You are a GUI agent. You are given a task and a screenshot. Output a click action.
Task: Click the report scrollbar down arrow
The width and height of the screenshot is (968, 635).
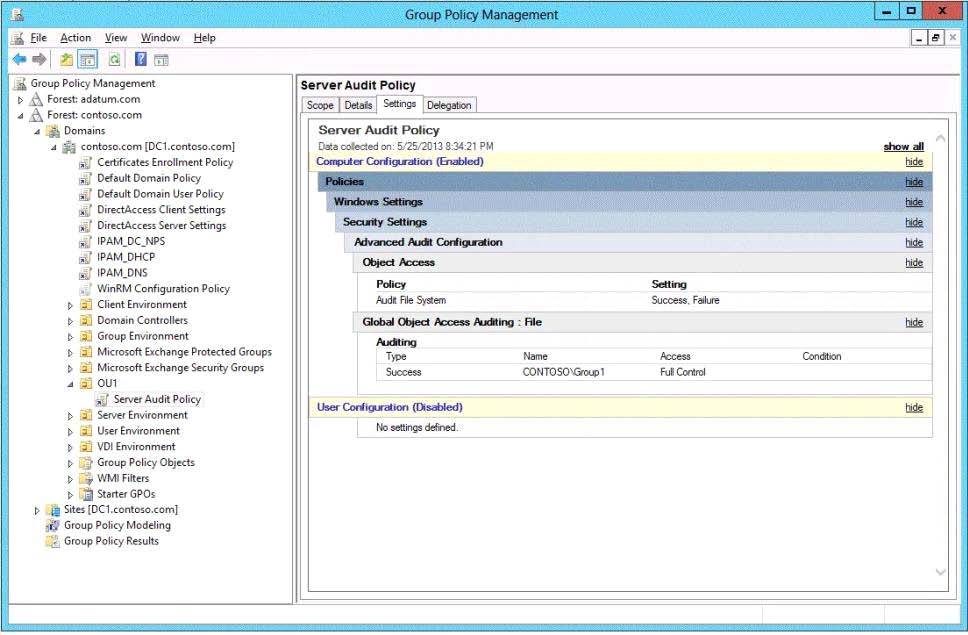(x=940, y=572)
